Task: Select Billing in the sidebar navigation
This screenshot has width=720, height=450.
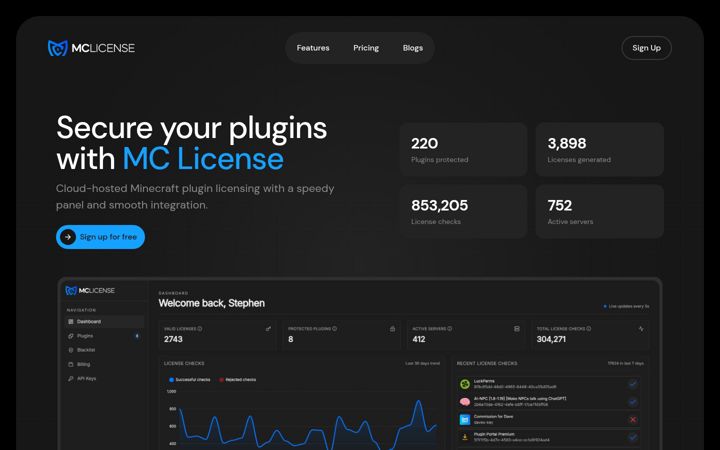Action: pyautogui.click(x=105, y=364)
